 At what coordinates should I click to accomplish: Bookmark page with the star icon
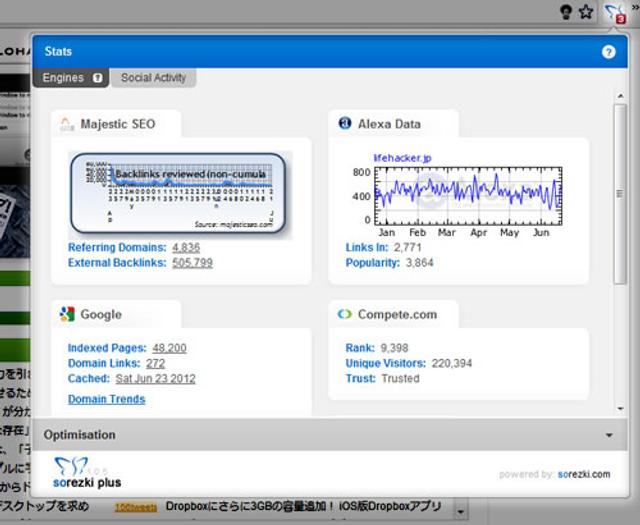tap(586, 12)
